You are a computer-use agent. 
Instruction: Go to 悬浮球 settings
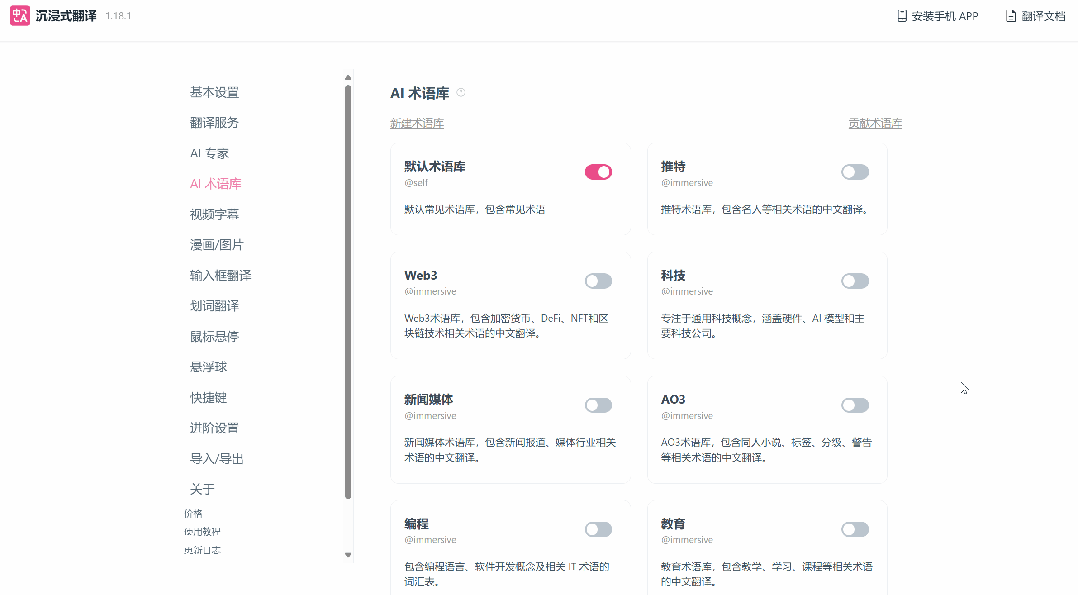(x=208, y=367)
